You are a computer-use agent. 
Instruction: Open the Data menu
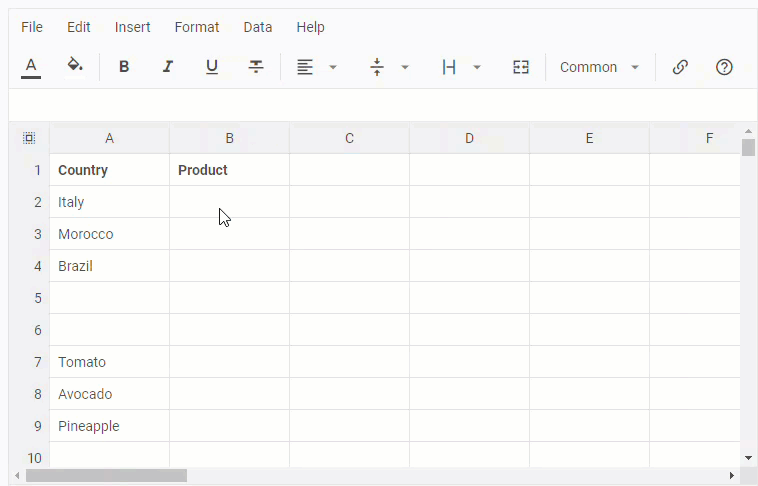click(258, 27)
